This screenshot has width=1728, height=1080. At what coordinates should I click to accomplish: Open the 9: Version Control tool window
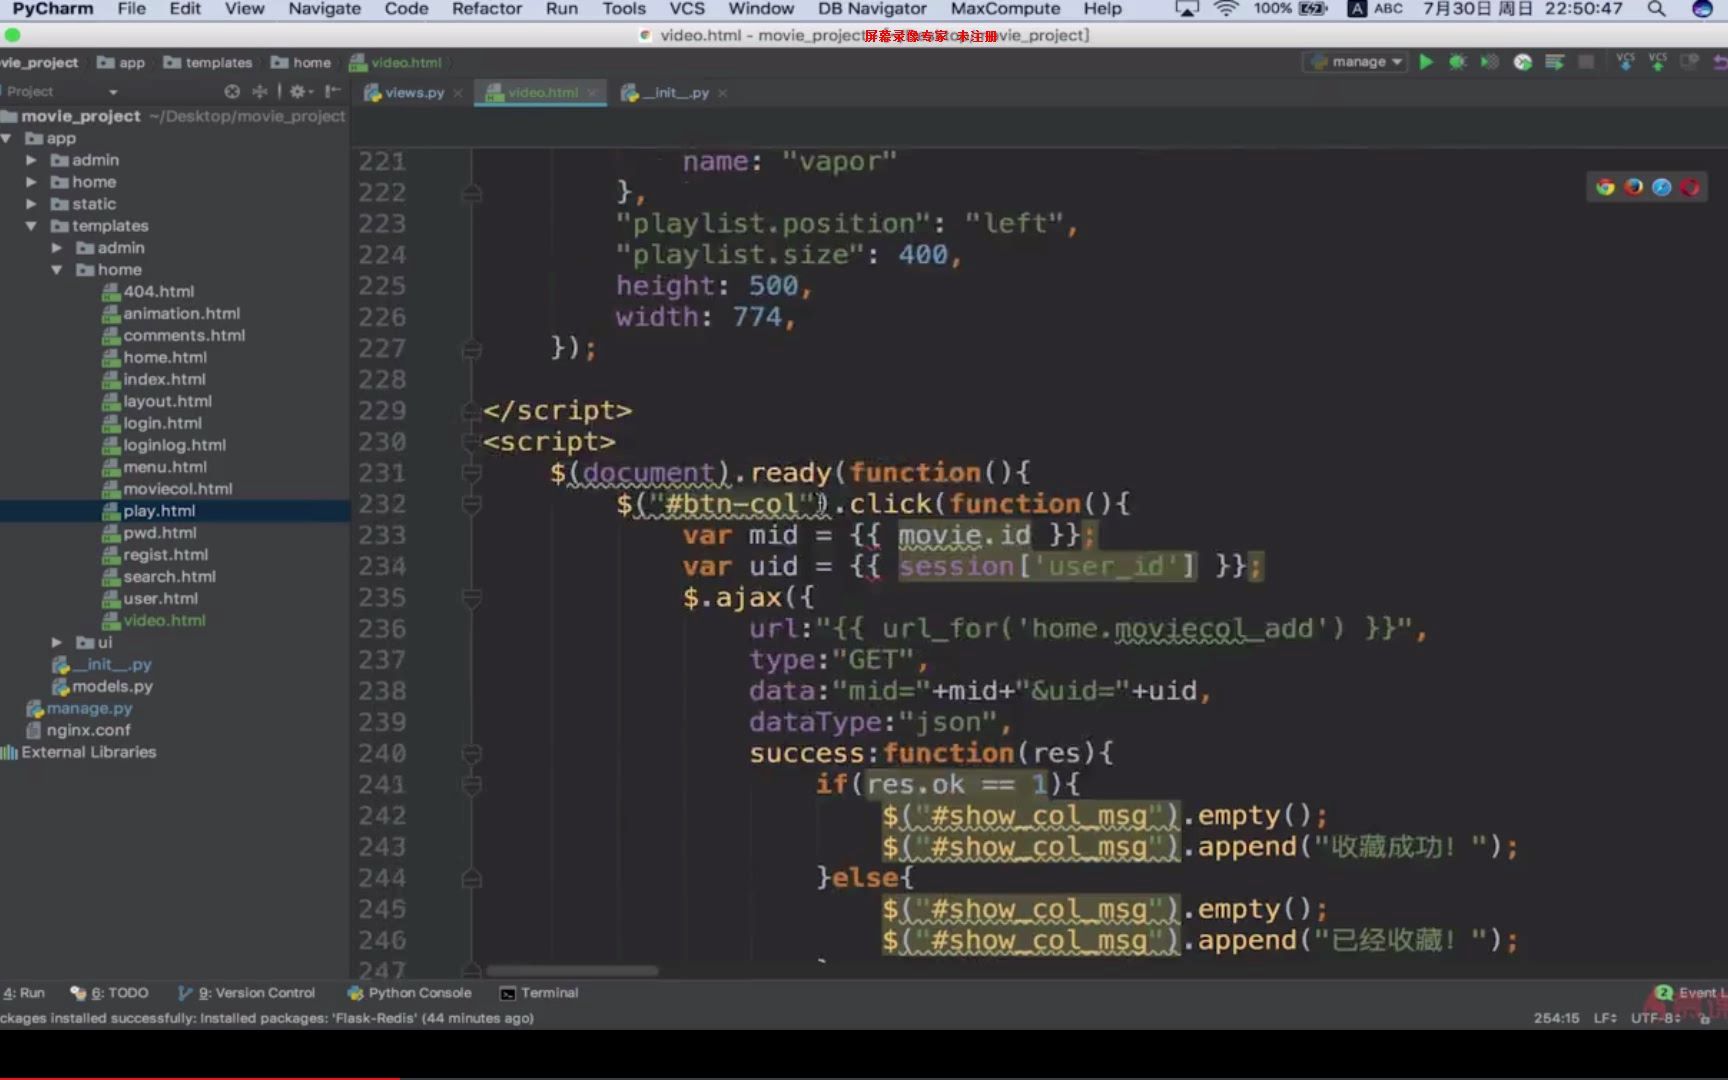247,993
